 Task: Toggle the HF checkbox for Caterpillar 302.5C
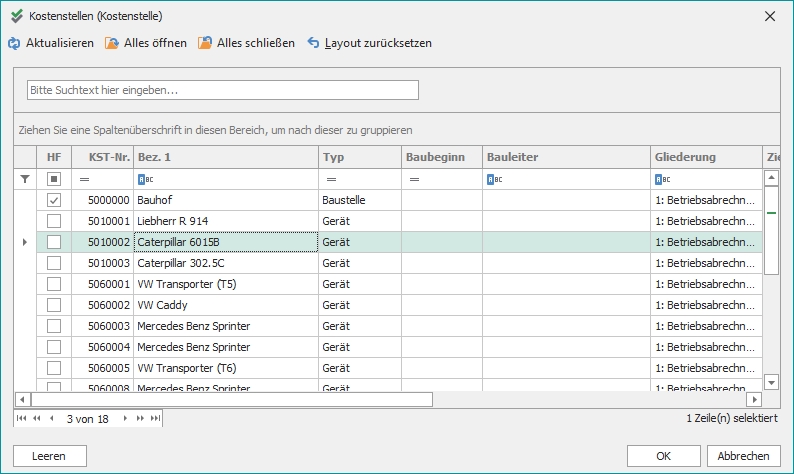pyautogui.click(x=54, y=262)
